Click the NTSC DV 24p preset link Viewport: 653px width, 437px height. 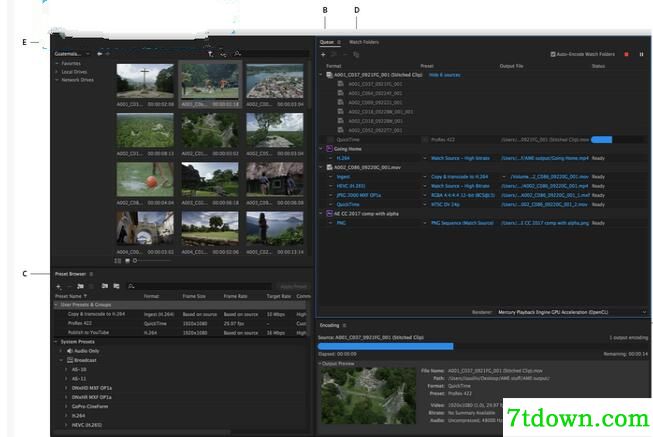coord(445,205)
